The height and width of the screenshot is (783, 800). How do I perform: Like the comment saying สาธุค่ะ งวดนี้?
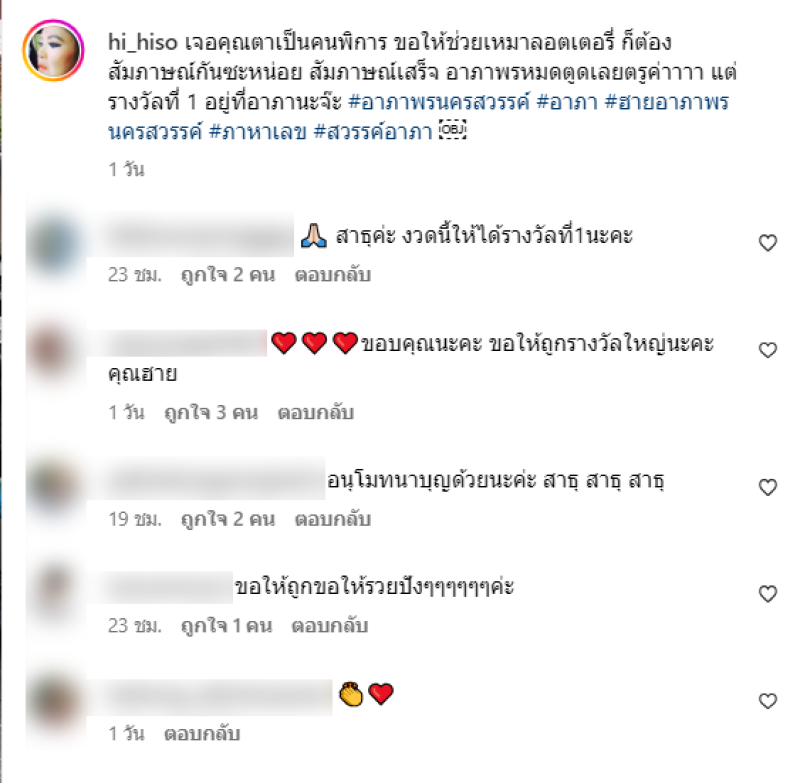click(x=767, y=243)
